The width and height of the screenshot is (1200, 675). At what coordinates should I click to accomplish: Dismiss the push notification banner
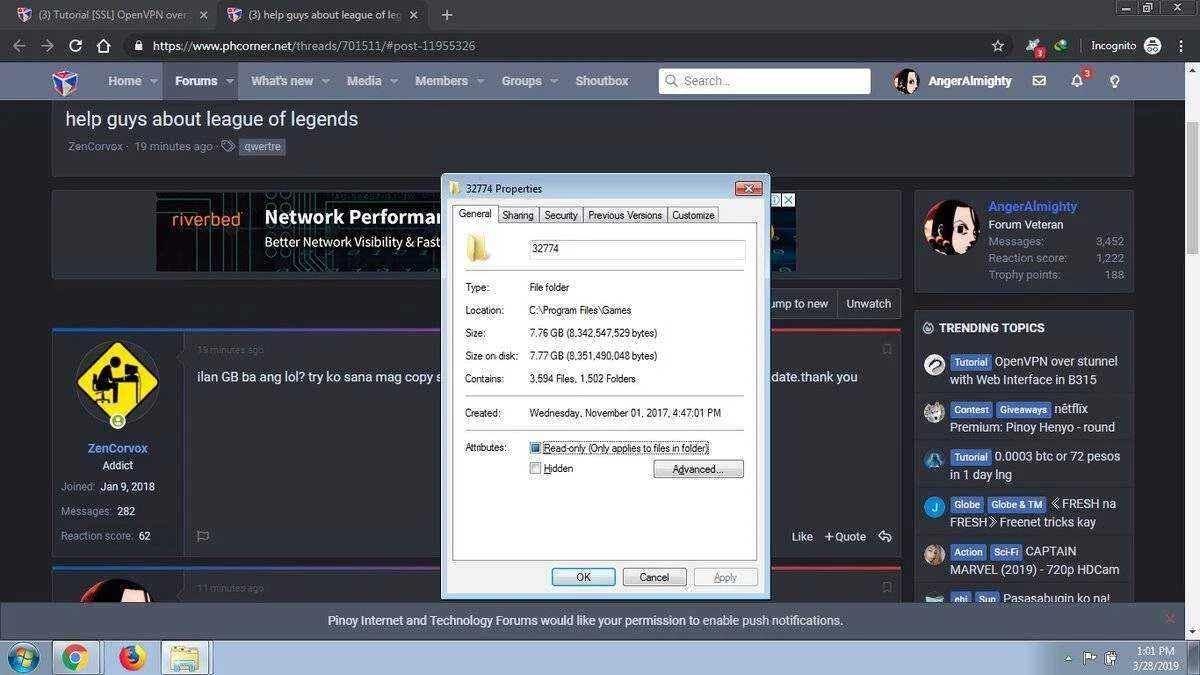click(1170, 619)
